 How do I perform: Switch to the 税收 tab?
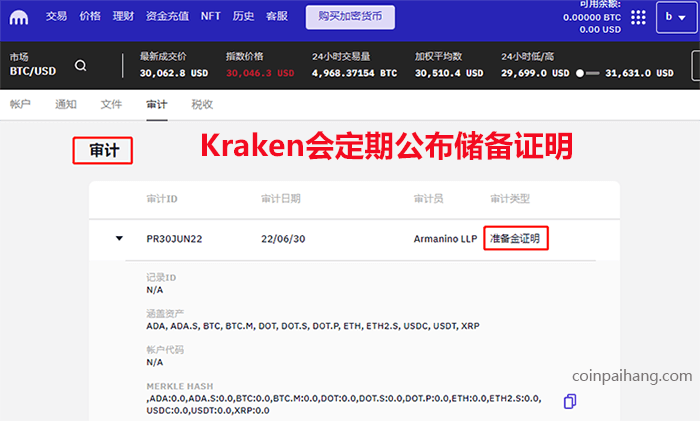pos(202,104)
